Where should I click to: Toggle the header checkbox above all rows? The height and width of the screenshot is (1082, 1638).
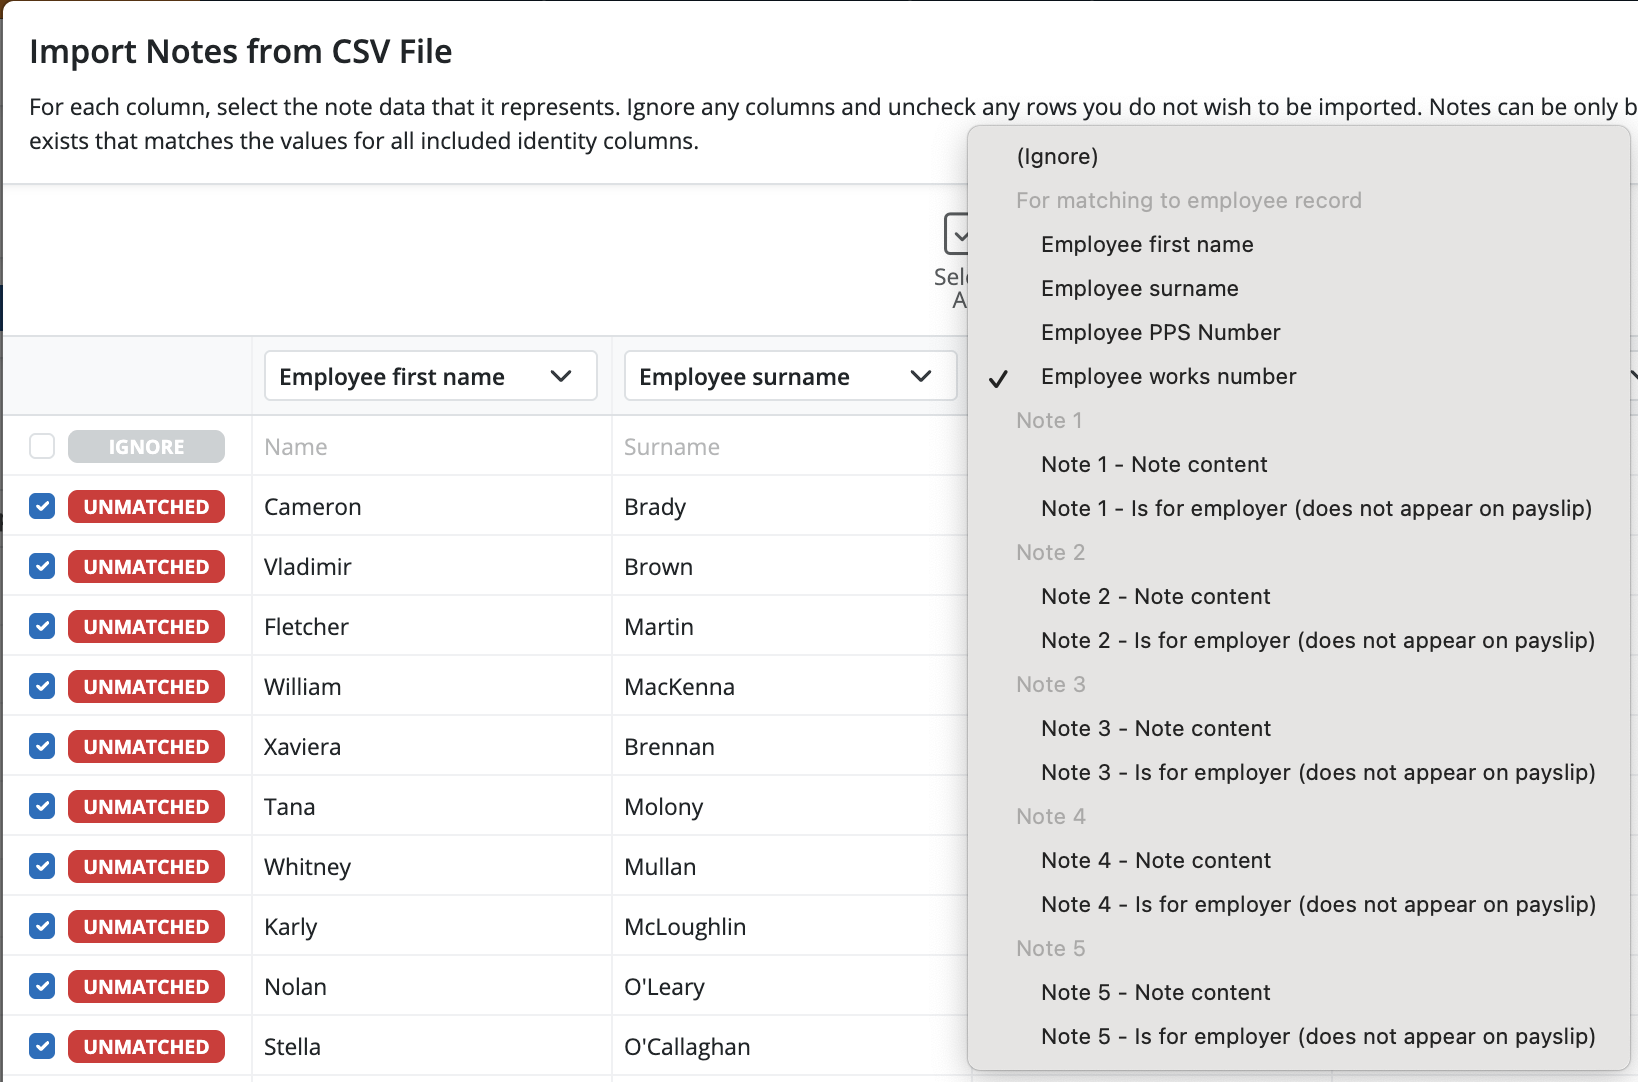pyautogui.click(x=41, y=446)
